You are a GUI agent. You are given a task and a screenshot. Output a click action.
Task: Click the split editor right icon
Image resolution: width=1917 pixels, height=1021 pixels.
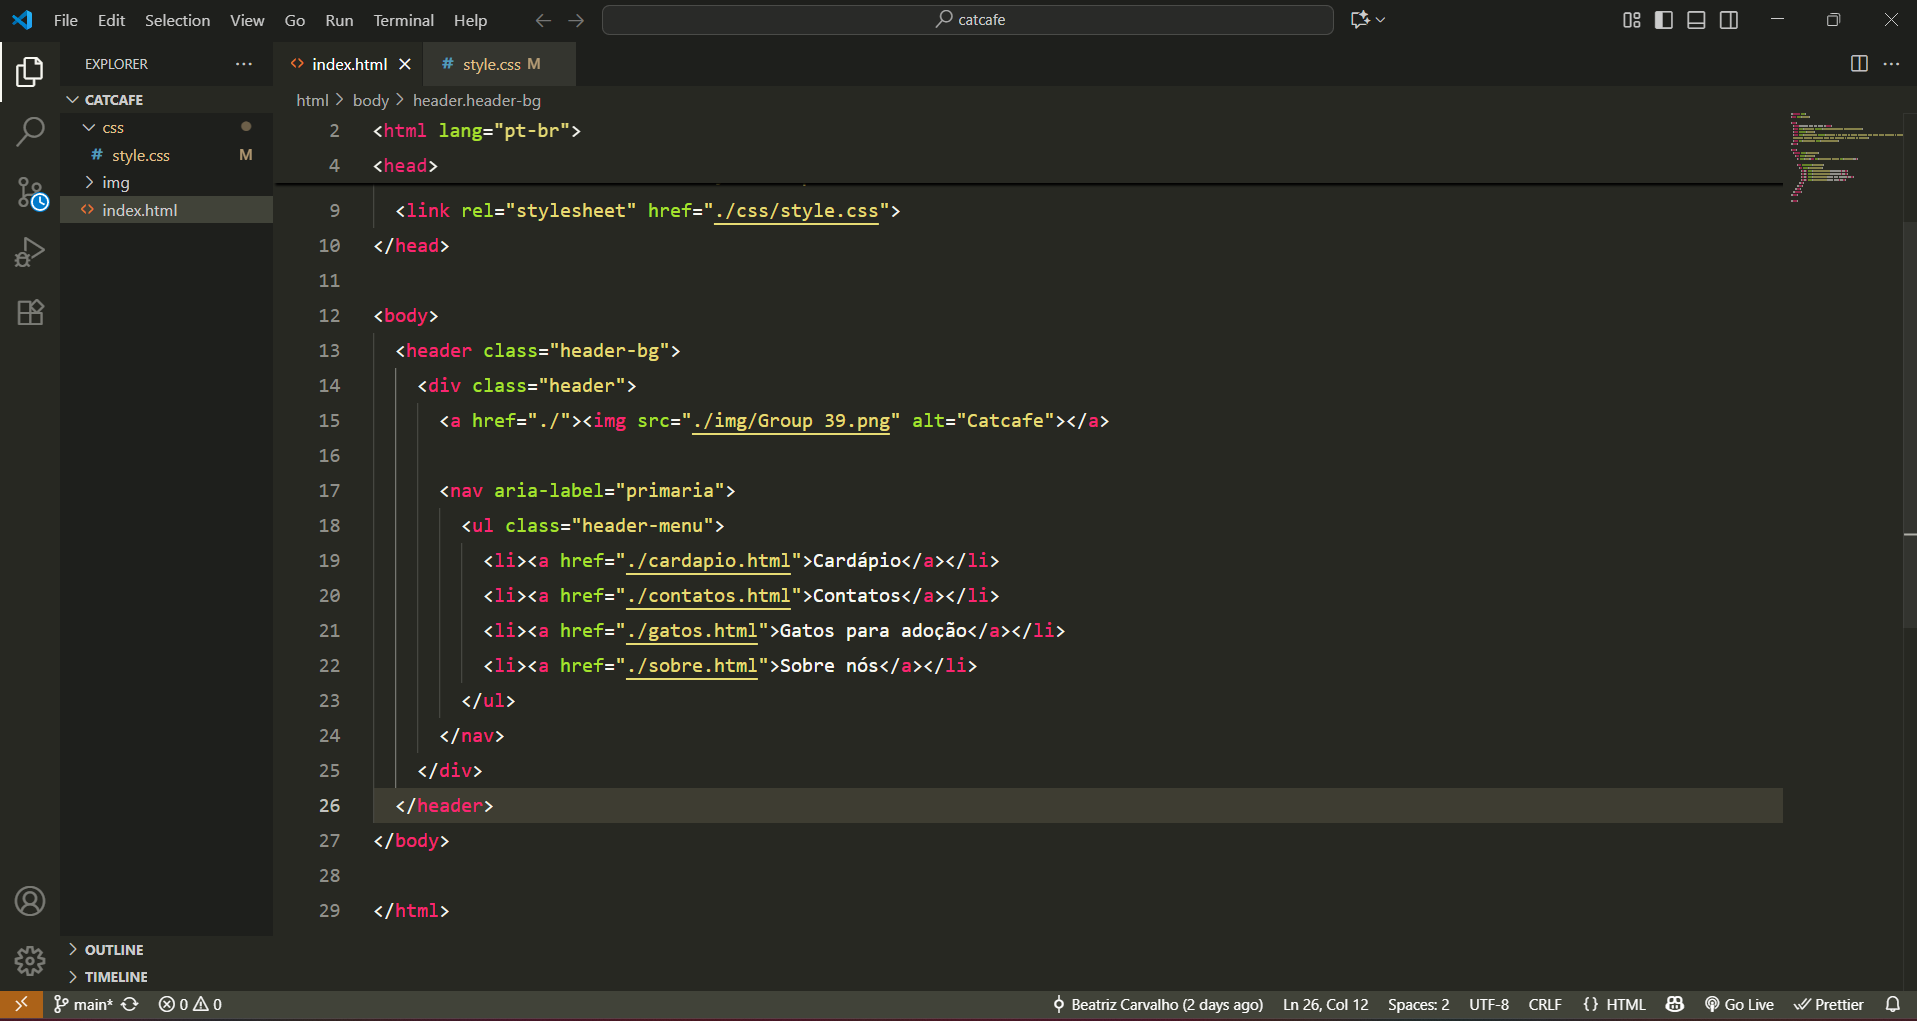(x=1859, y=64)
